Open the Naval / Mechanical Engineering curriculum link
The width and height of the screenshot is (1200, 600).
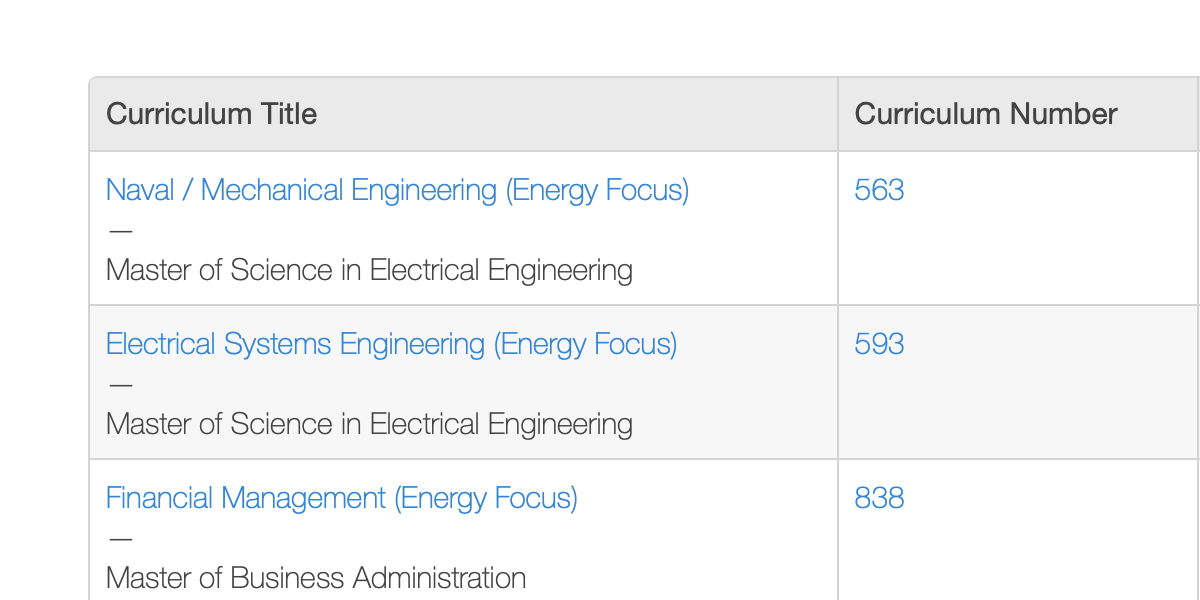pos(397,190)
